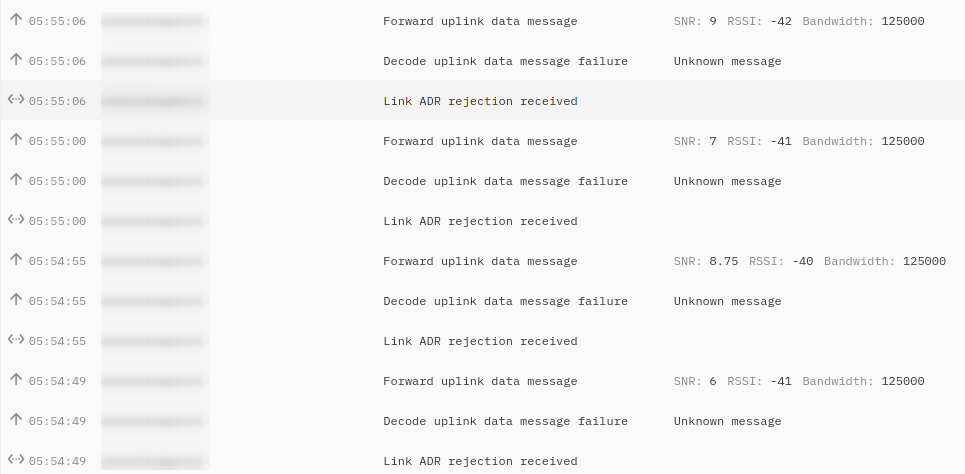Click uplink arrow of 05:54:49 Decode failure row
The image size is (965, 474).
(16, 420)
